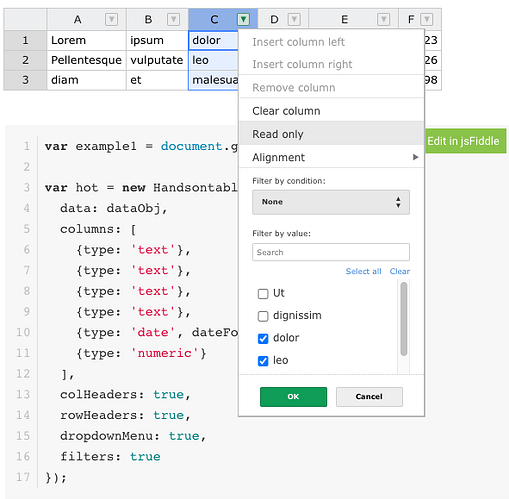Check the Ut value checkbox
Viewport: 509px width, 499px height.
[x=263, y=294]
